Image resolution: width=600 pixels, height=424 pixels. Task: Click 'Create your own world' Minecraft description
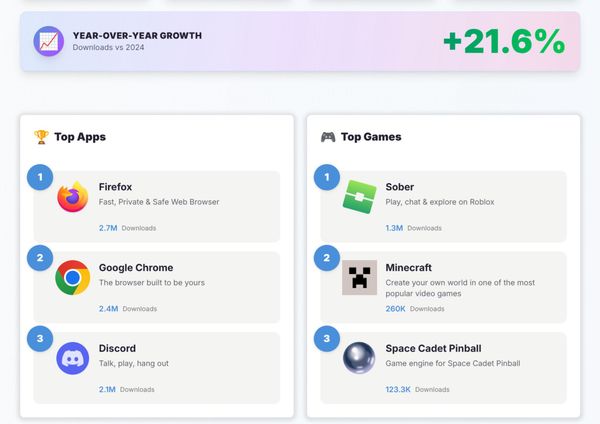(x=460, y=288)
